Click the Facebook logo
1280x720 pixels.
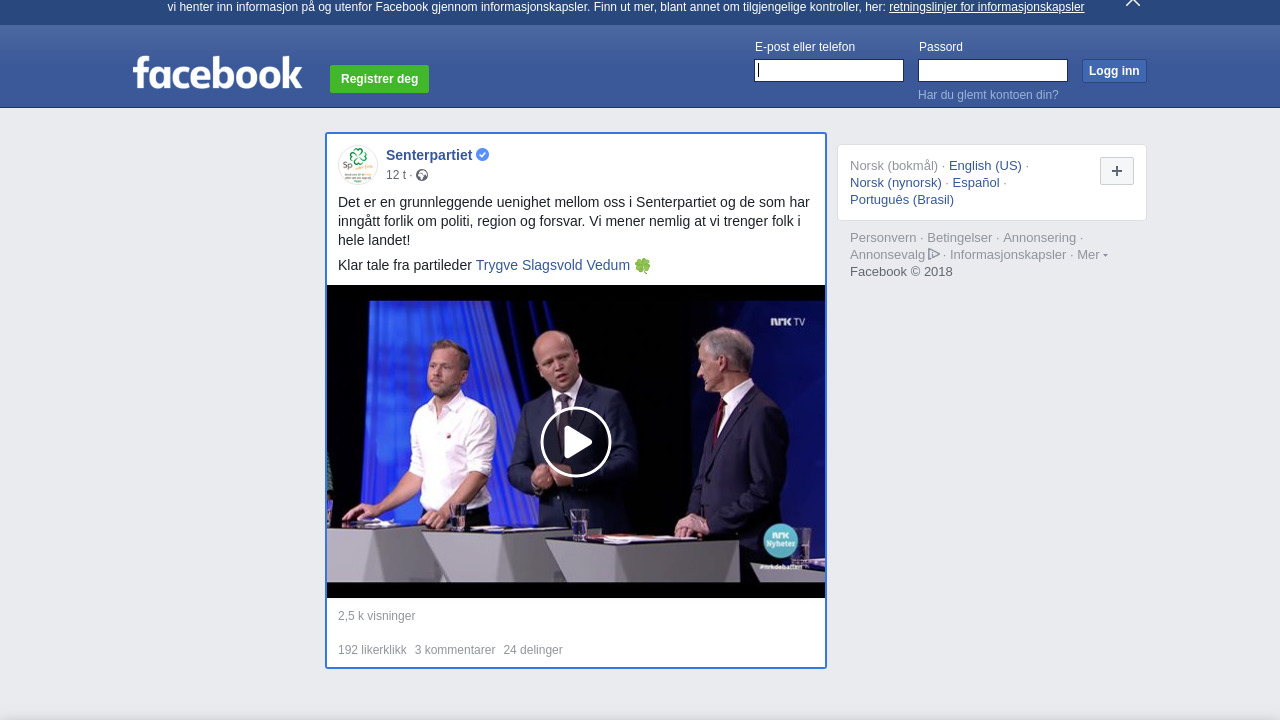pos(218,73)
